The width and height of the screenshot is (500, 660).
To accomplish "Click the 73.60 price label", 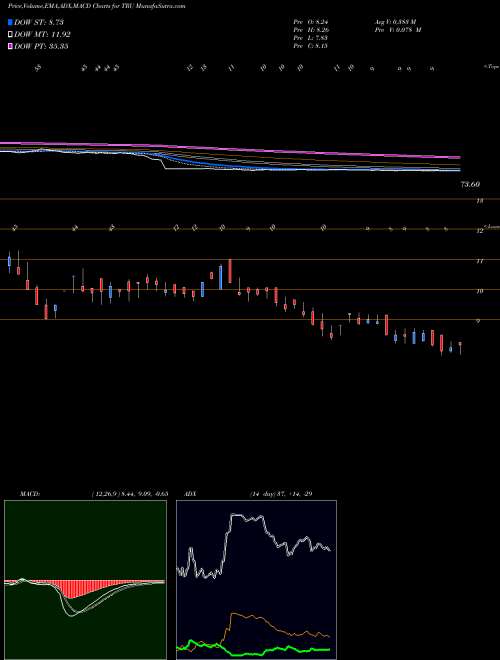I will [x=471, y=184].
